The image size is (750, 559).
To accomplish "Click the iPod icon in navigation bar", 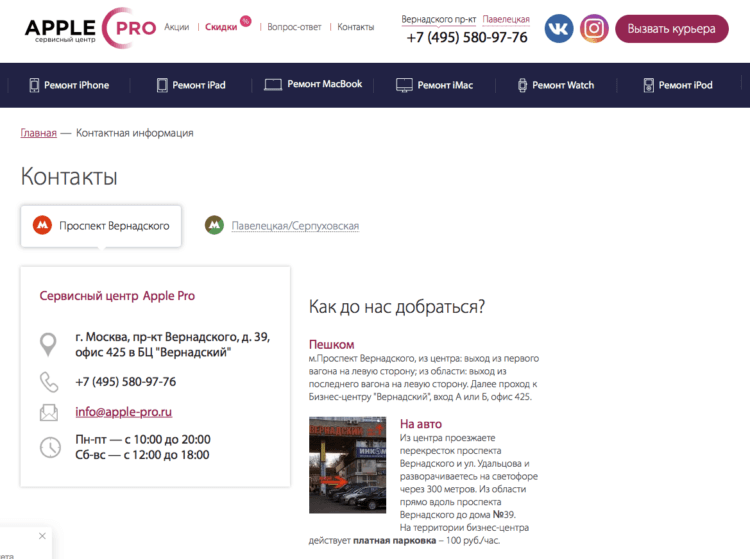I will (x=649, y=85).
